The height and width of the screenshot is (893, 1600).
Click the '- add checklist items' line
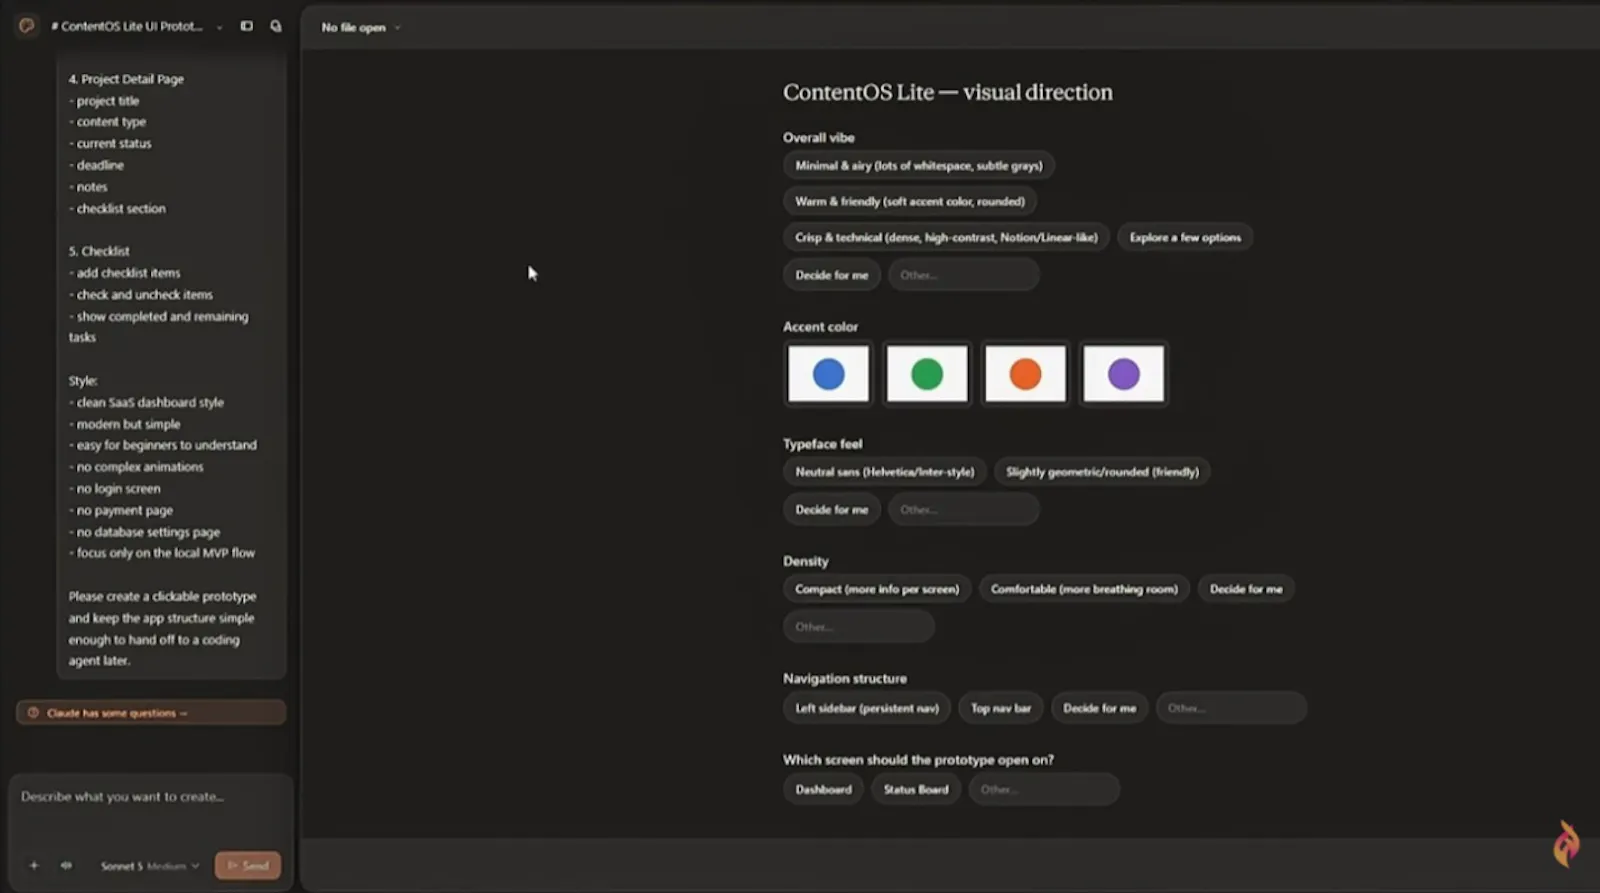pos(124,273)
